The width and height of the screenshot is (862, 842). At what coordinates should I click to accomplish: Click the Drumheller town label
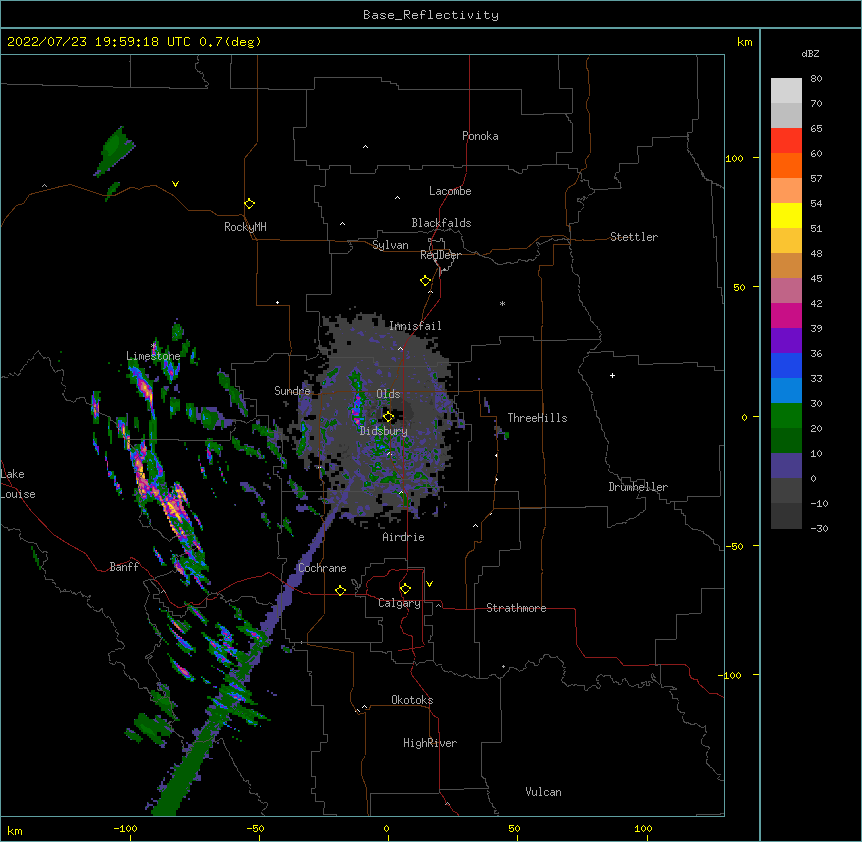point(638,487)
